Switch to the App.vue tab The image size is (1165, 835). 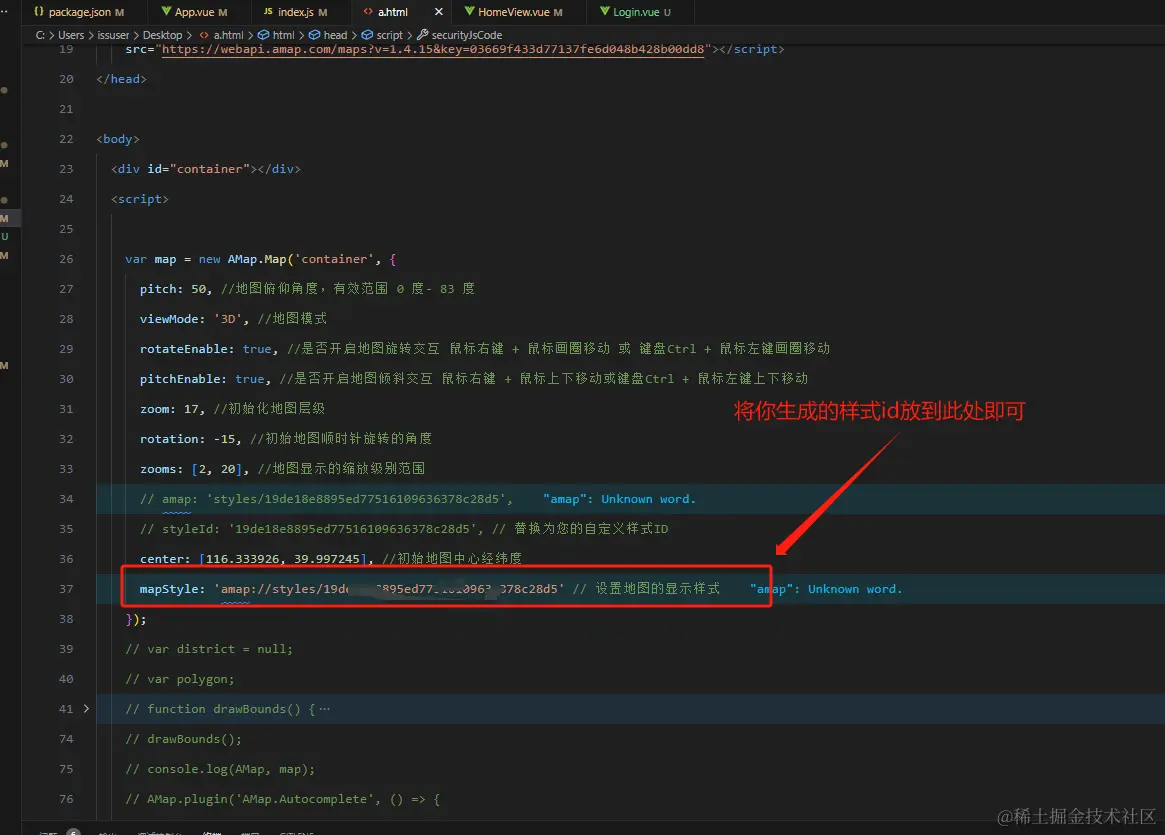click(x=194, y=12)
